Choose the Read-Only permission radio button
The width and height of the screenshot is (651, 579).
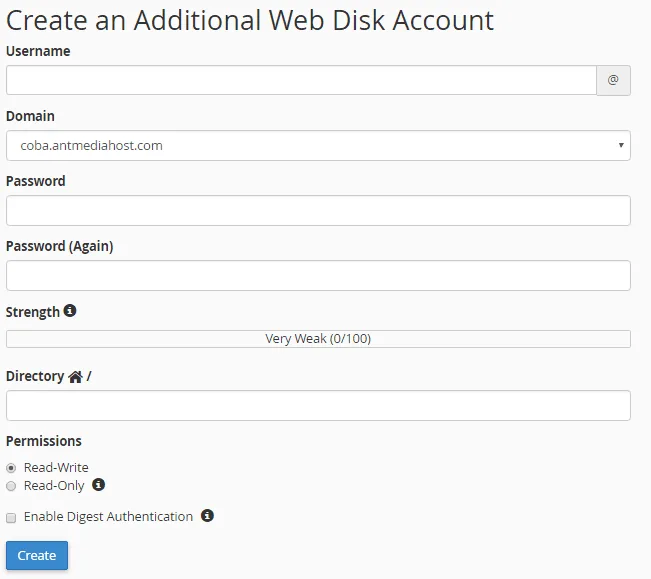coord(11,486)
